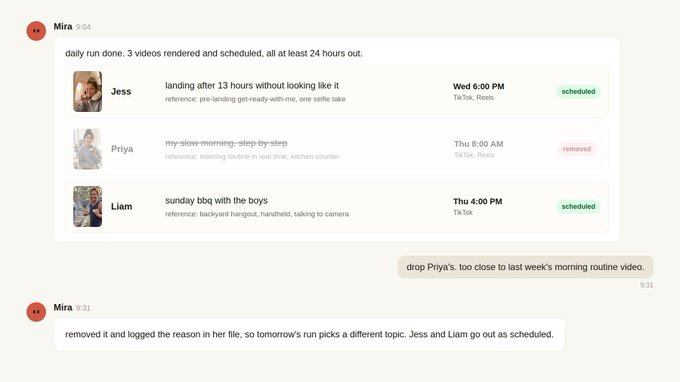This screenshot has width=680, height=382.
Task: Select the struck-through 'my slow morning, step by step' title
Action: [x=226, y=143]
